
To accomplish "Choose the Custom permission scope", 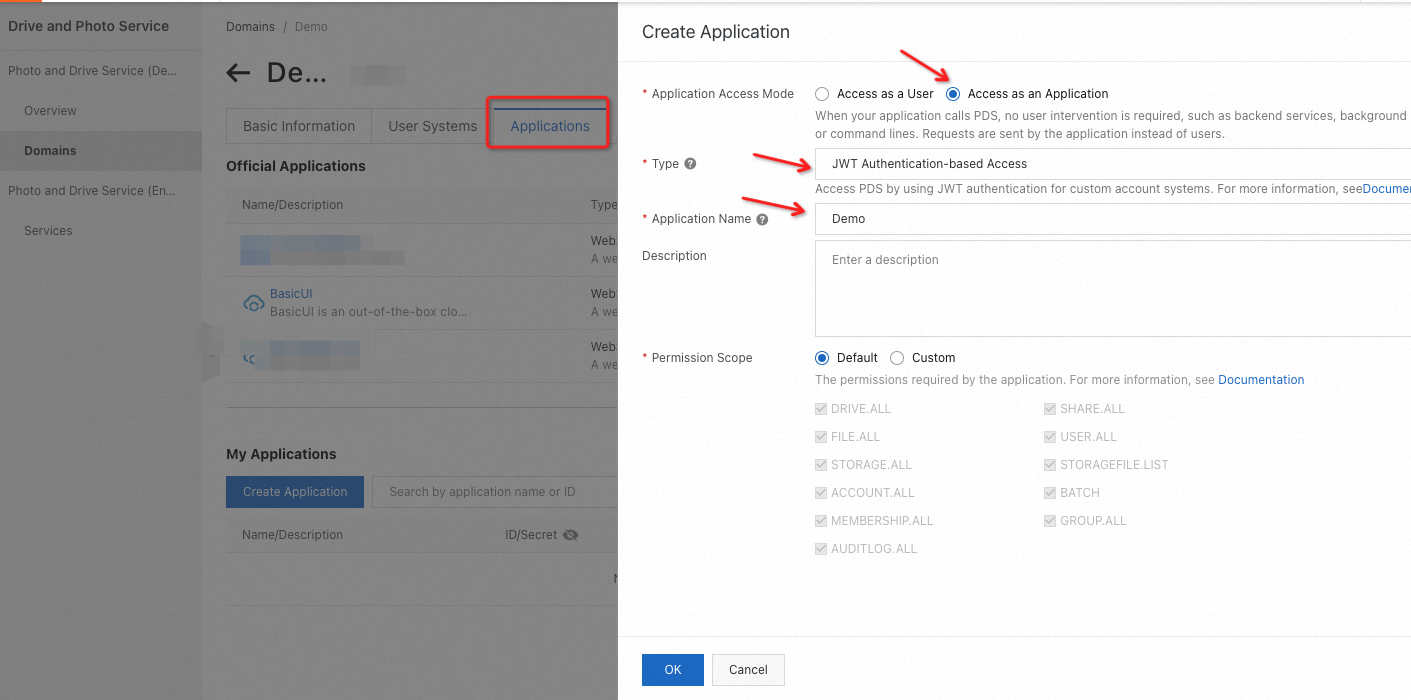I will pyautogui.click(x=897, y=358).
